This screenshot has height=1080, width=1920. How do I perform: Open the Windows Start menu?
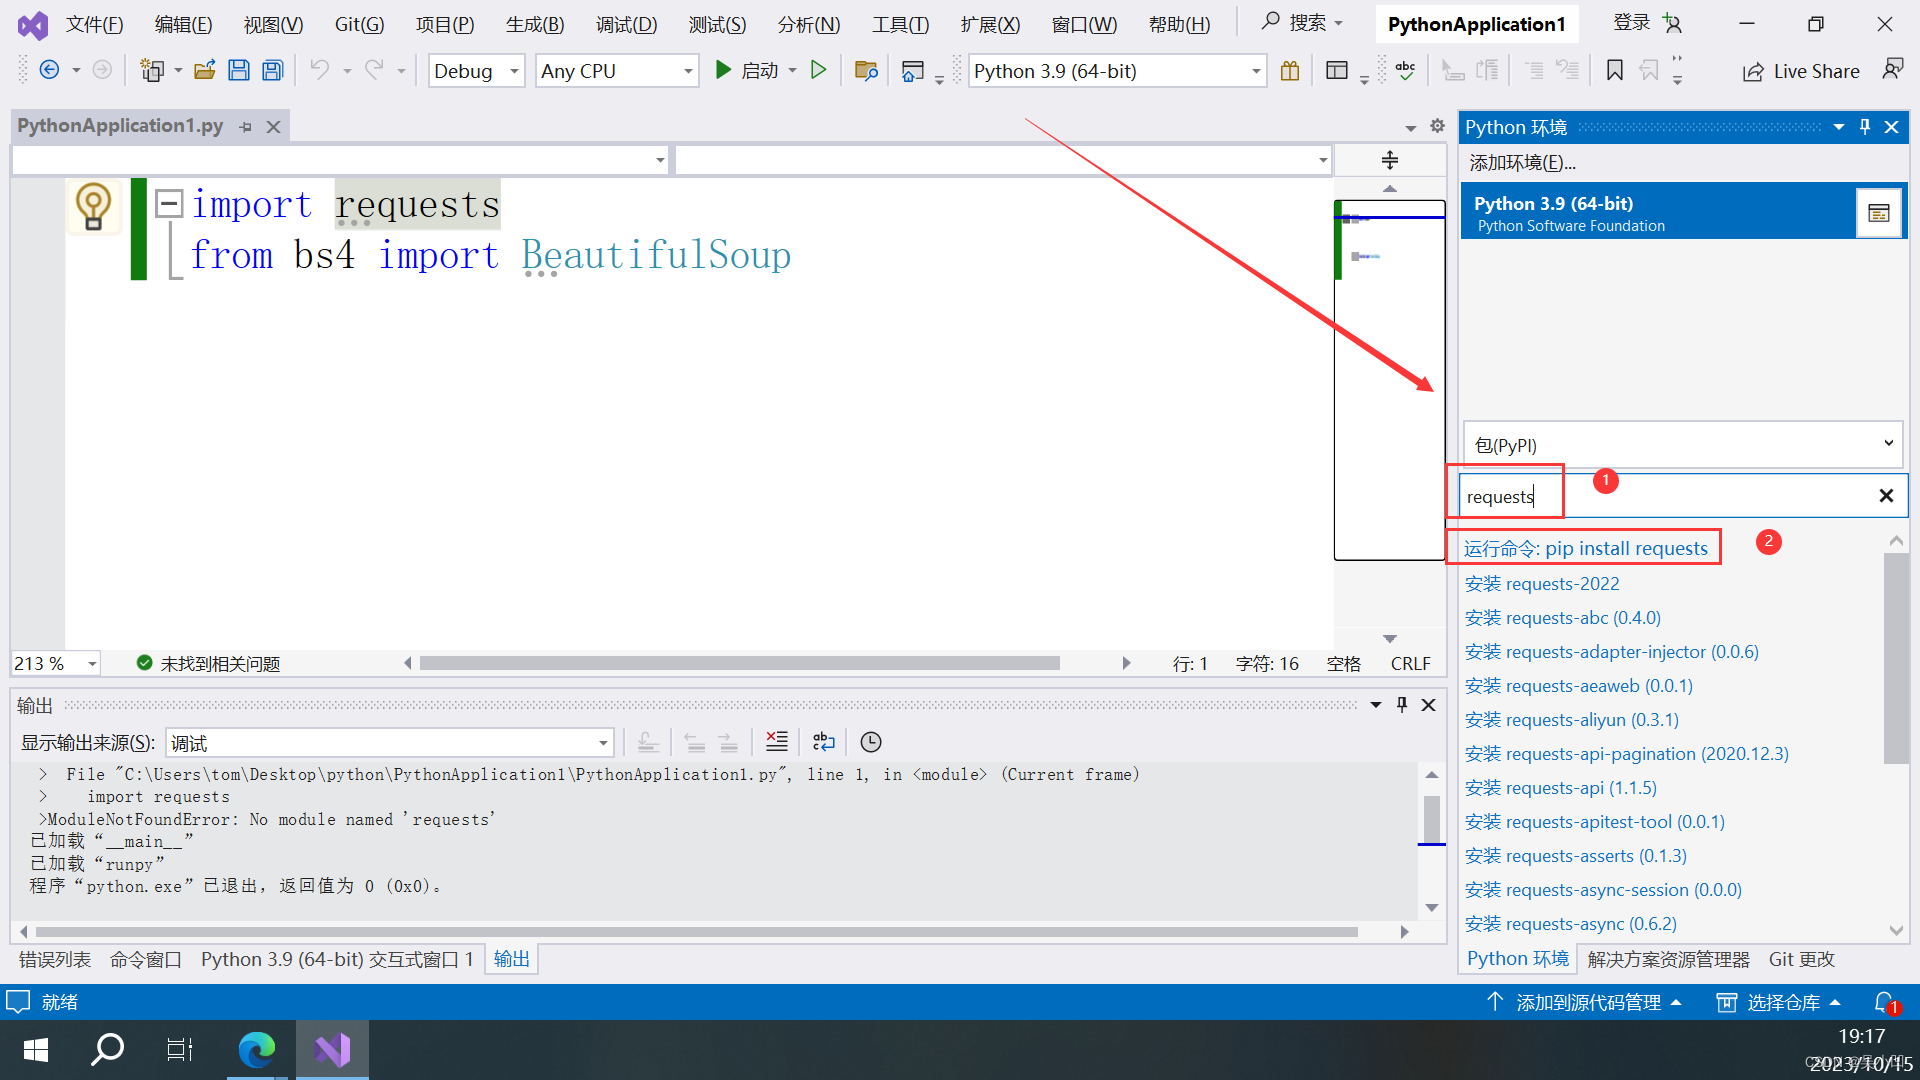pos(36,1050)
